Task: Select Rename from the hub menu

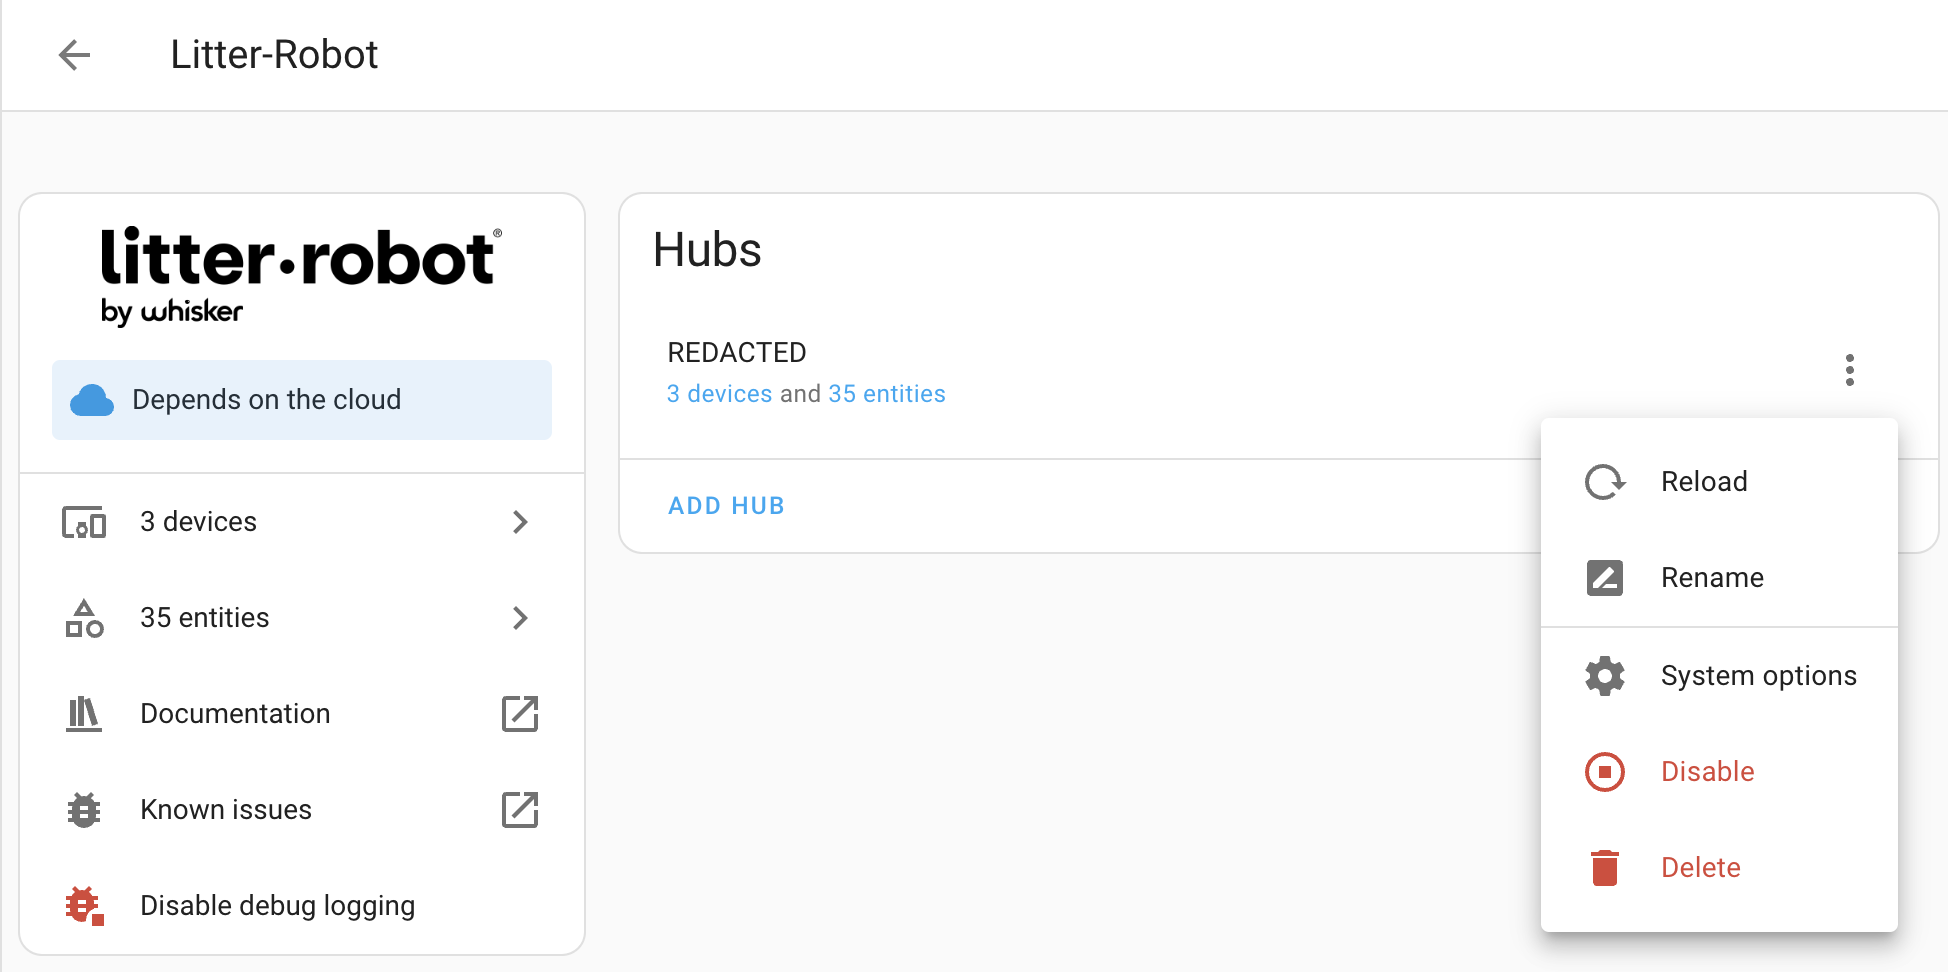Action: click(x=1712, y=578)
